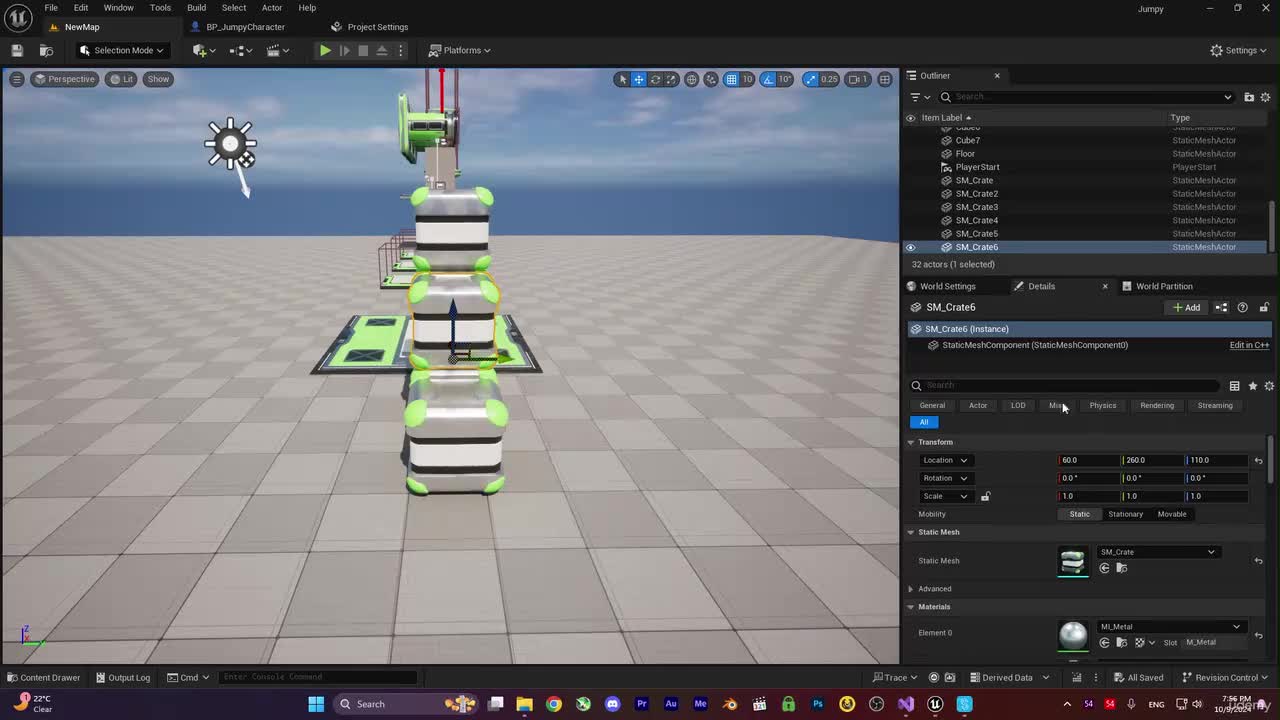
Task: Filter details by the Physics category
Action: (x=1103, y=405)
